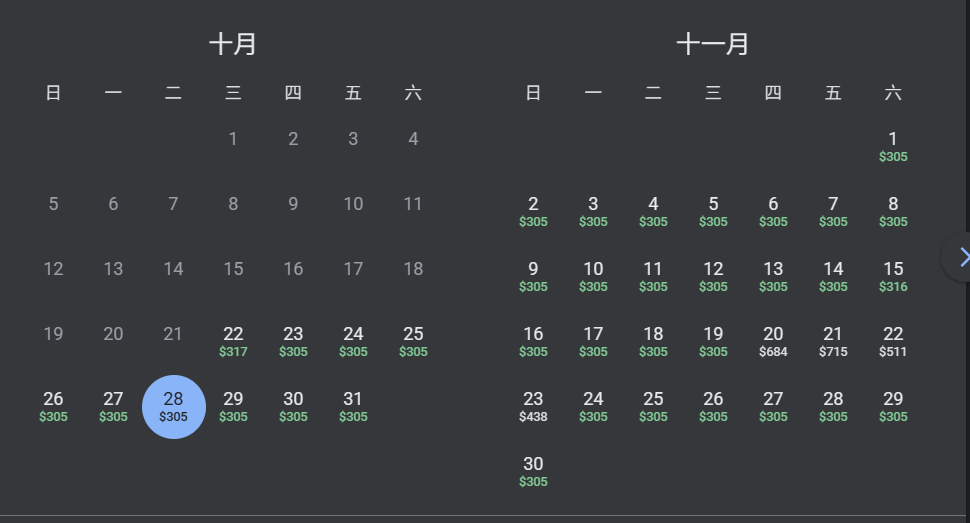This screenshot has width=970, height=523.
Task: Select November 5 date
Action: point(713,212)
